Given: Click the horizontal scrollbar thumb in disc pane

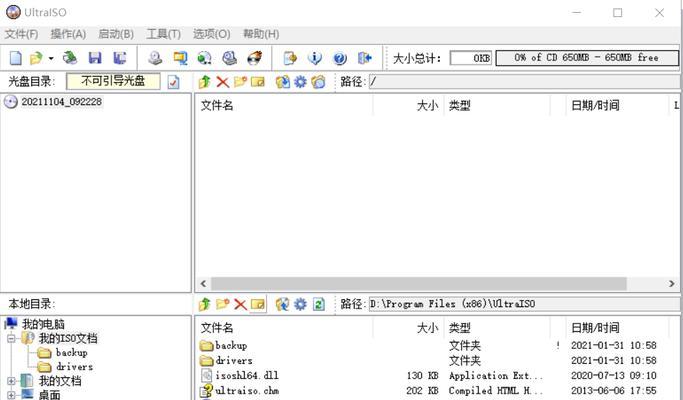Looking at the screenshot, I should pos(419,284).
